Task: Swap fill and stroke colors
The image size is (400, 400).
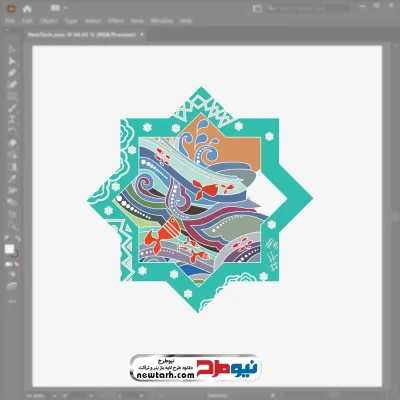Action: [18, 239]
